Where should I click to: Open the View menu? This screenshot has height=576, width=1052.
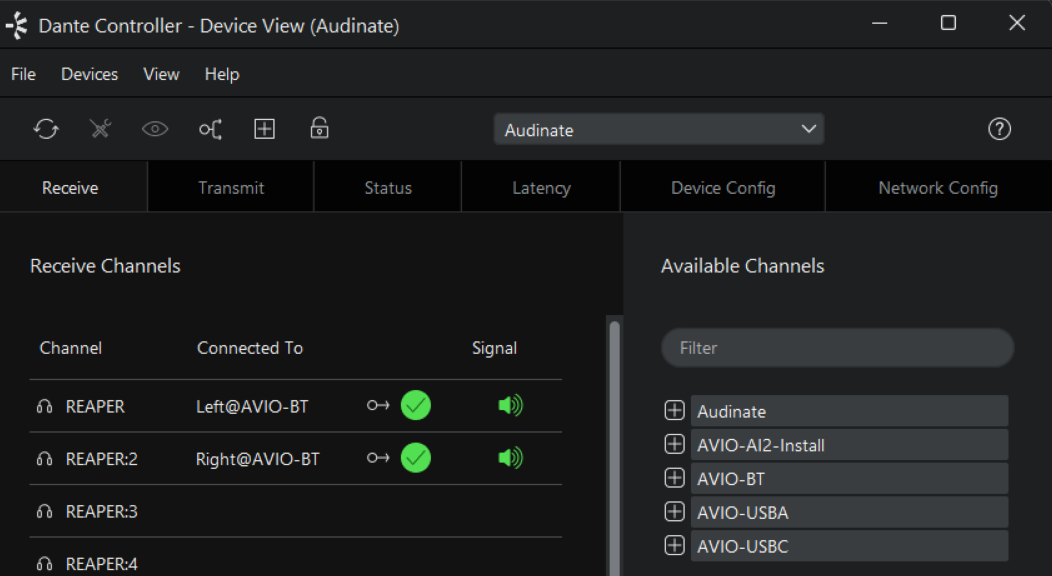click(161, 74)
